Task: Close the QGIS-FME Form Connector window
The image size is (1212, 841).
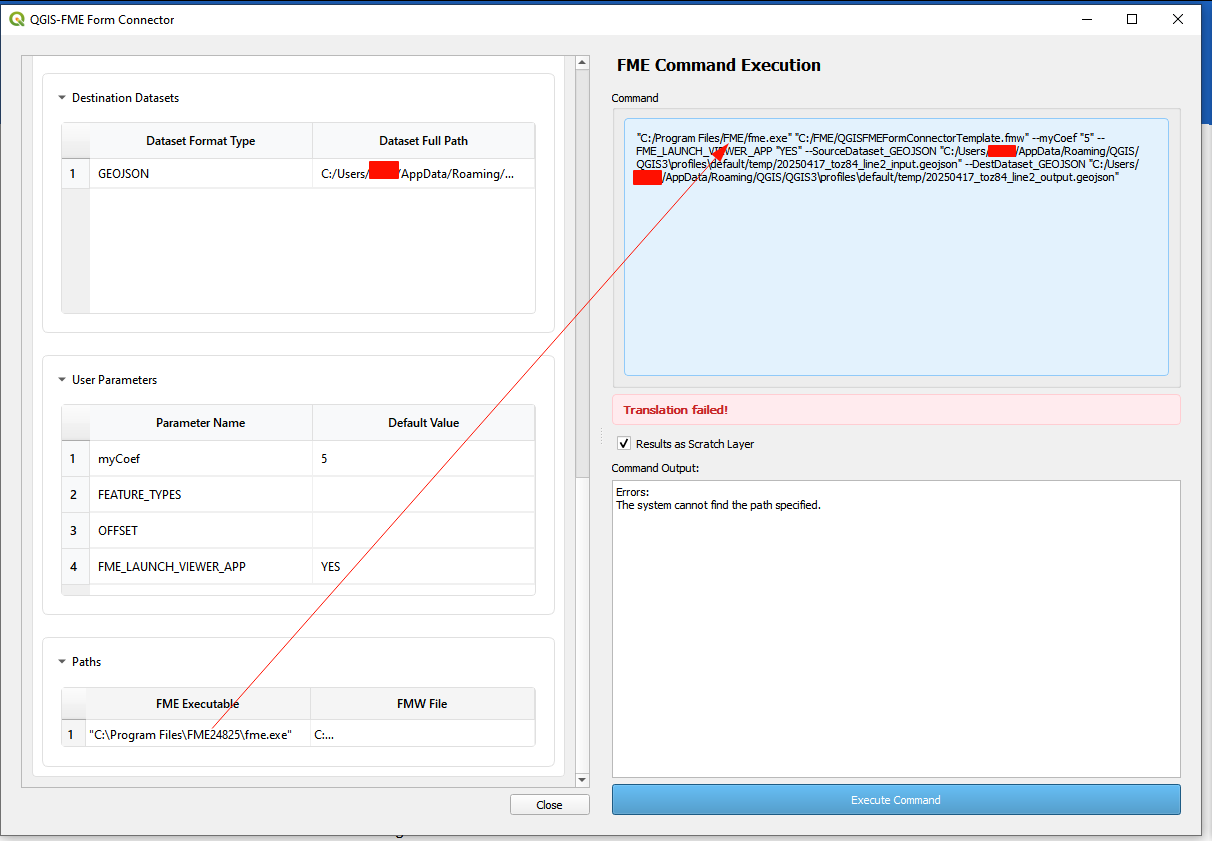Action: [x=1178, y=19]
